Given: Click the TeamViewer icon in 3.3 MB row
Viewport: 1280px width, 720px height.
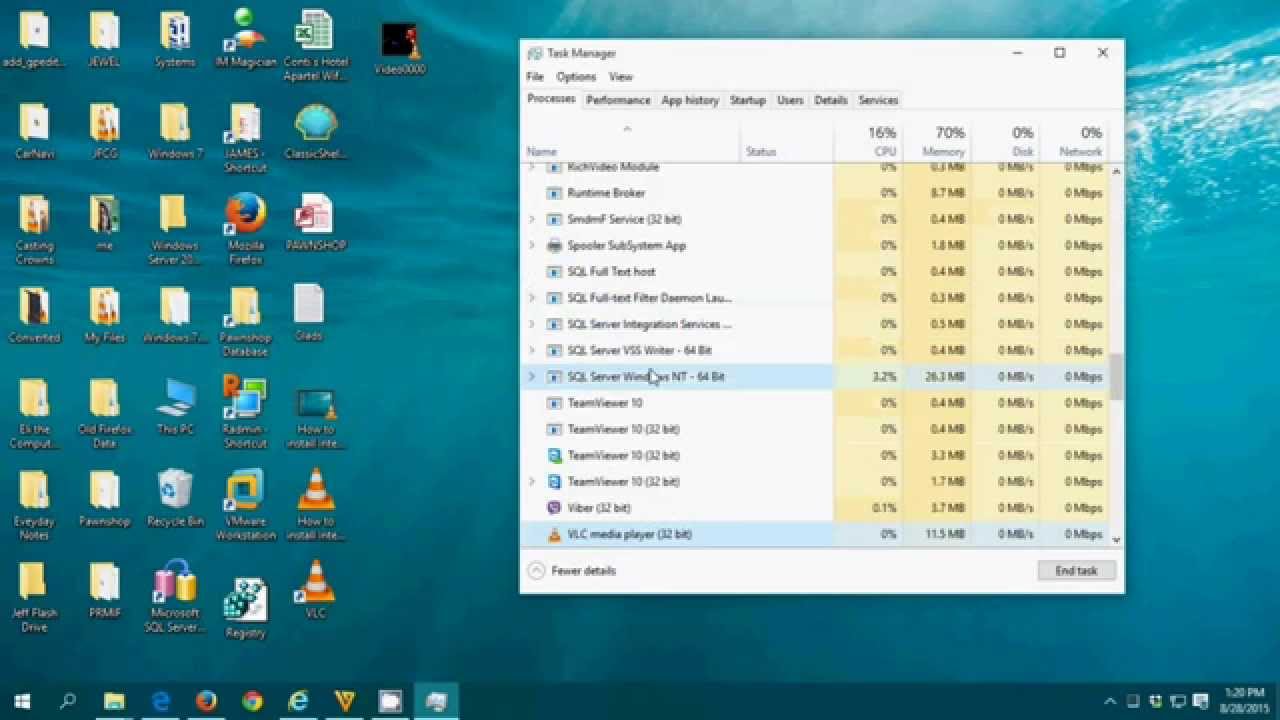Looking at the screenshot, I should [554, 455].
